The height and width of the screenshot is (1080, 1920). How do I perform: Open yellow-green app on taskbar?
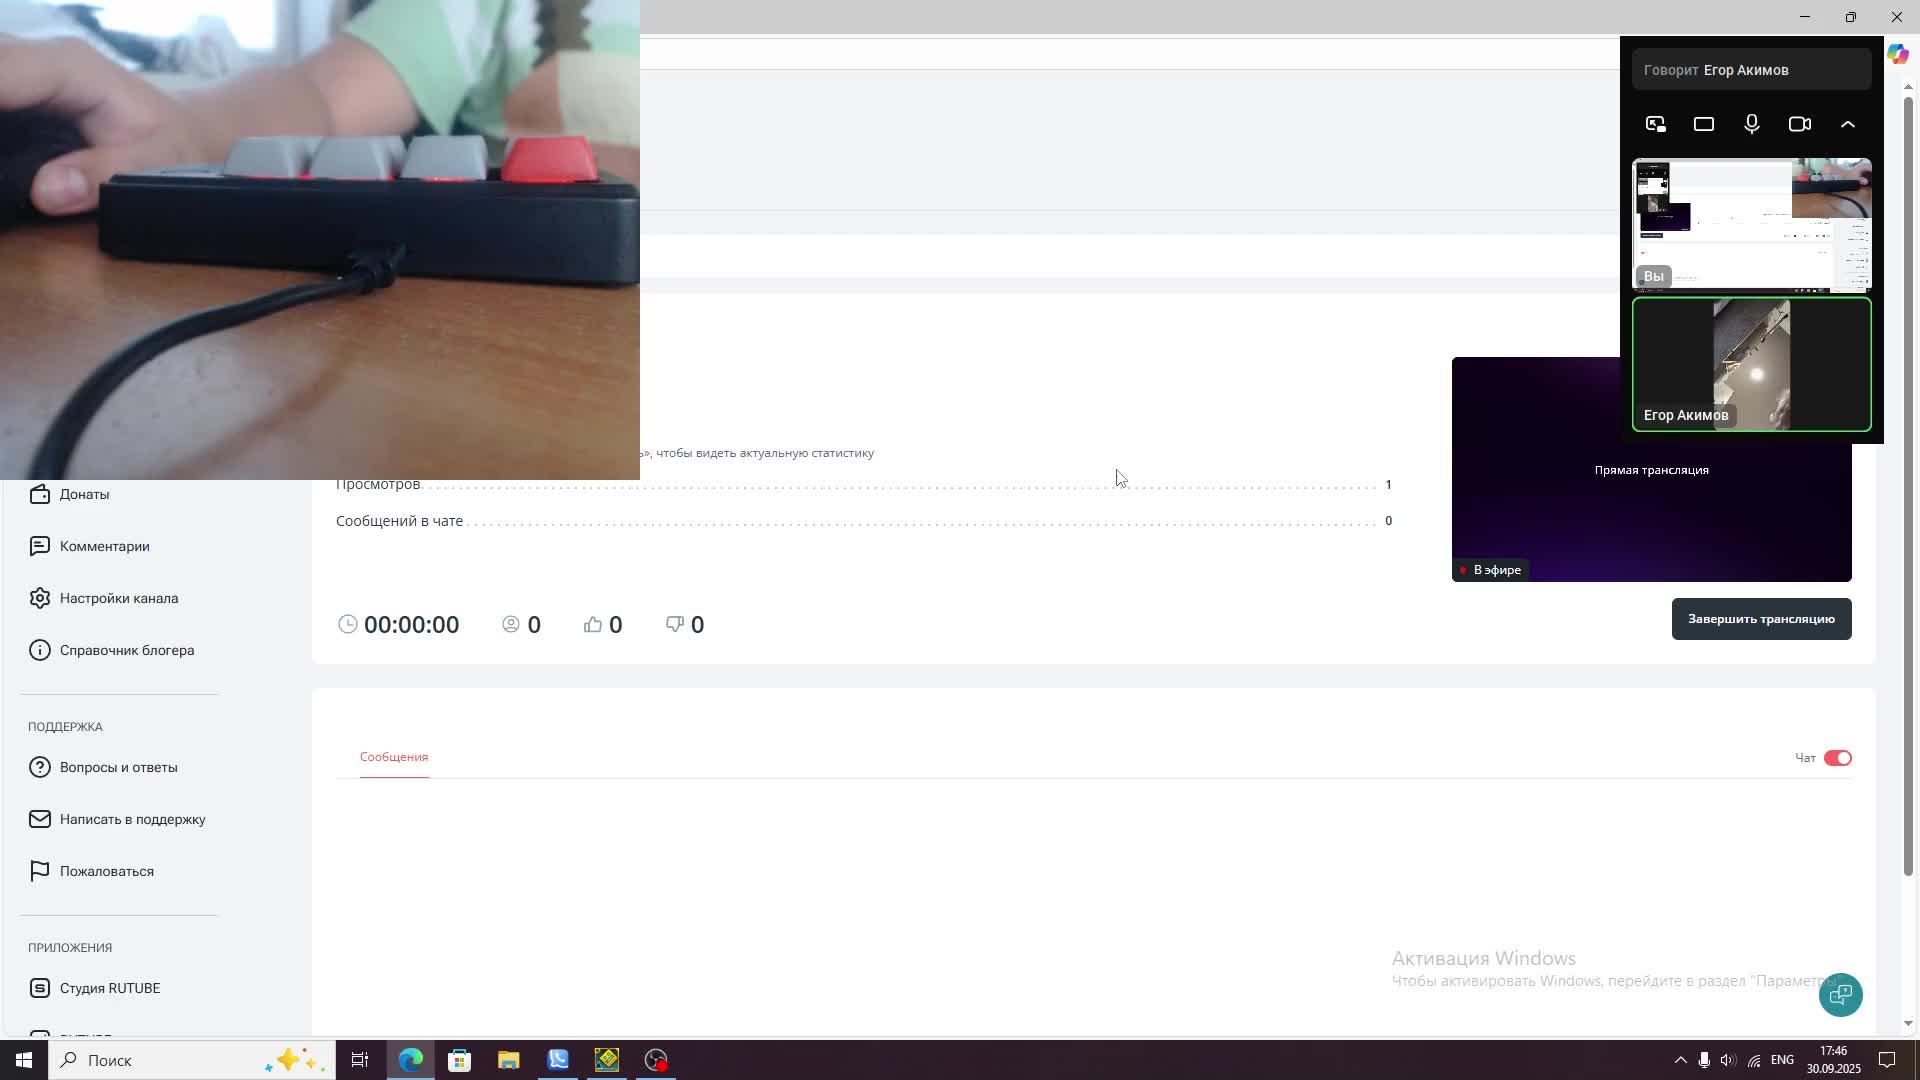click(x=607, y=1060)
